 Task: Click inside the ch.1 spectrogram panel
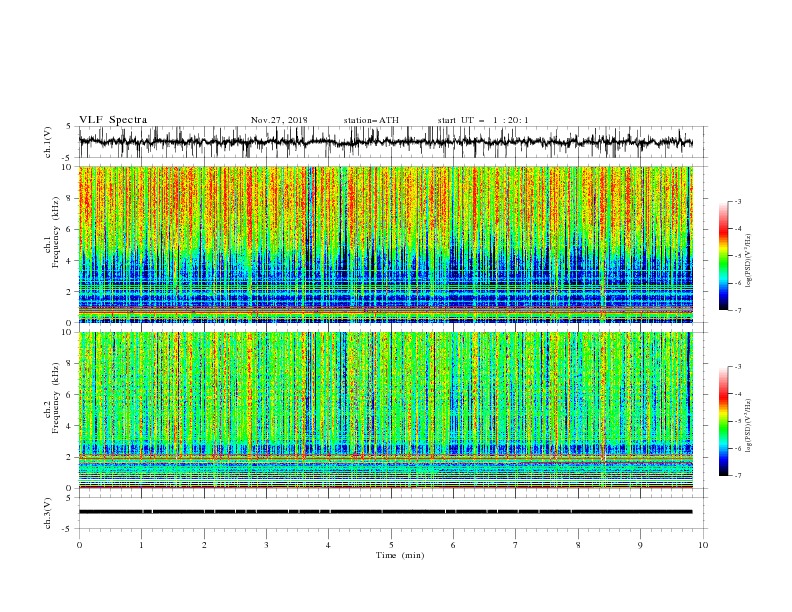coord(385,244)
